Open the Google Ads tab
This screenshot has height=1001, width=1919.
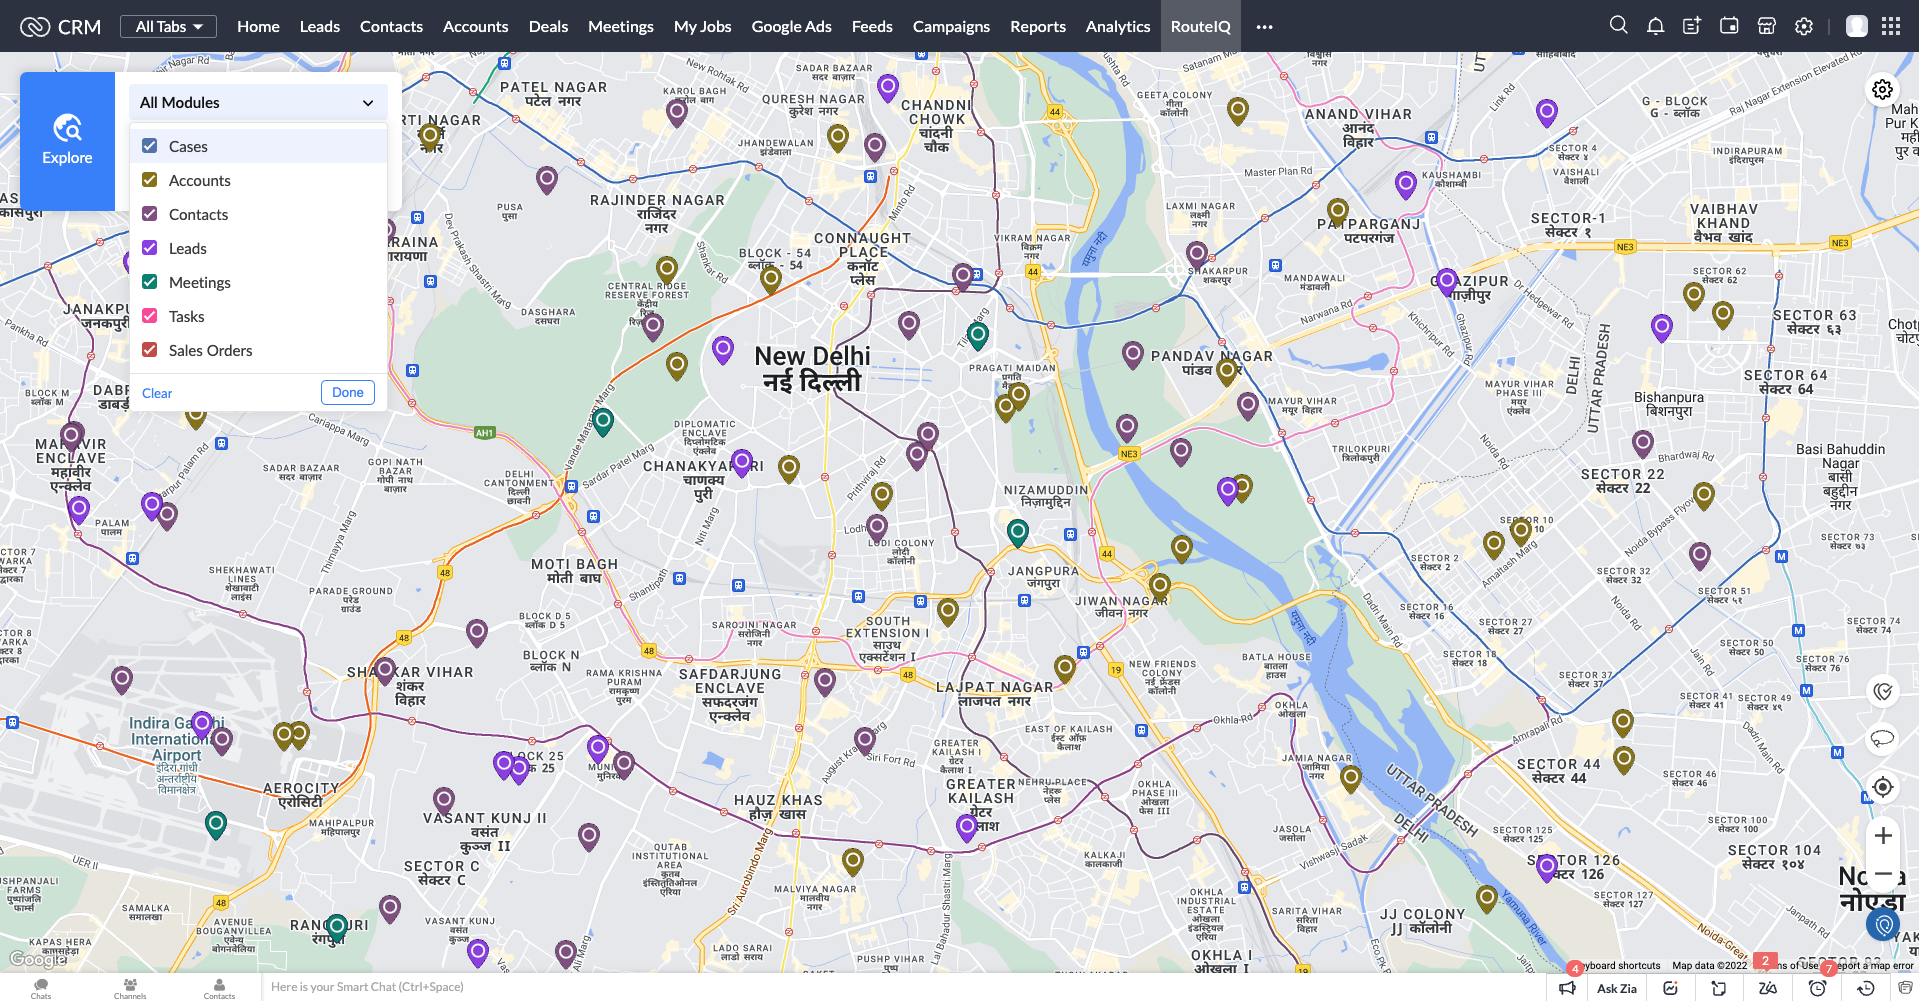pos(791,27)
